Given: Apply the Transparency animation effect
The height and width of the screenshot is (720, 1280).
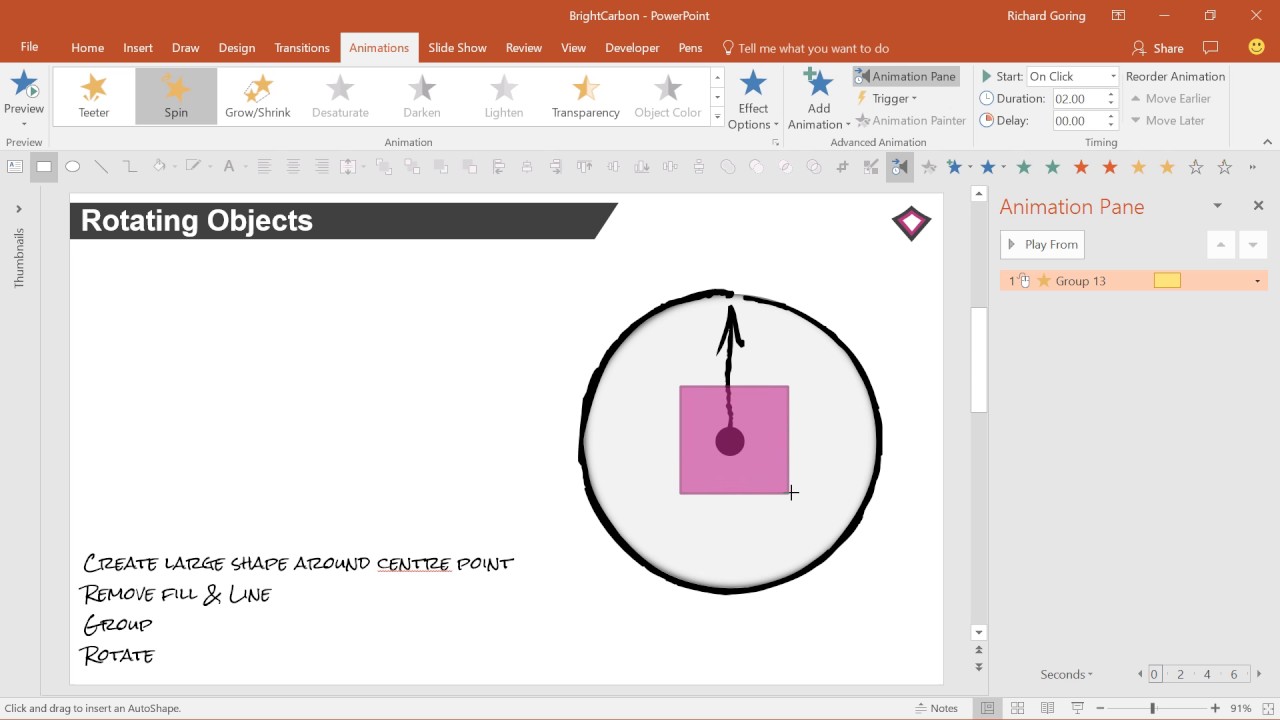Looking at the screenshot, I should coord(586,96).
